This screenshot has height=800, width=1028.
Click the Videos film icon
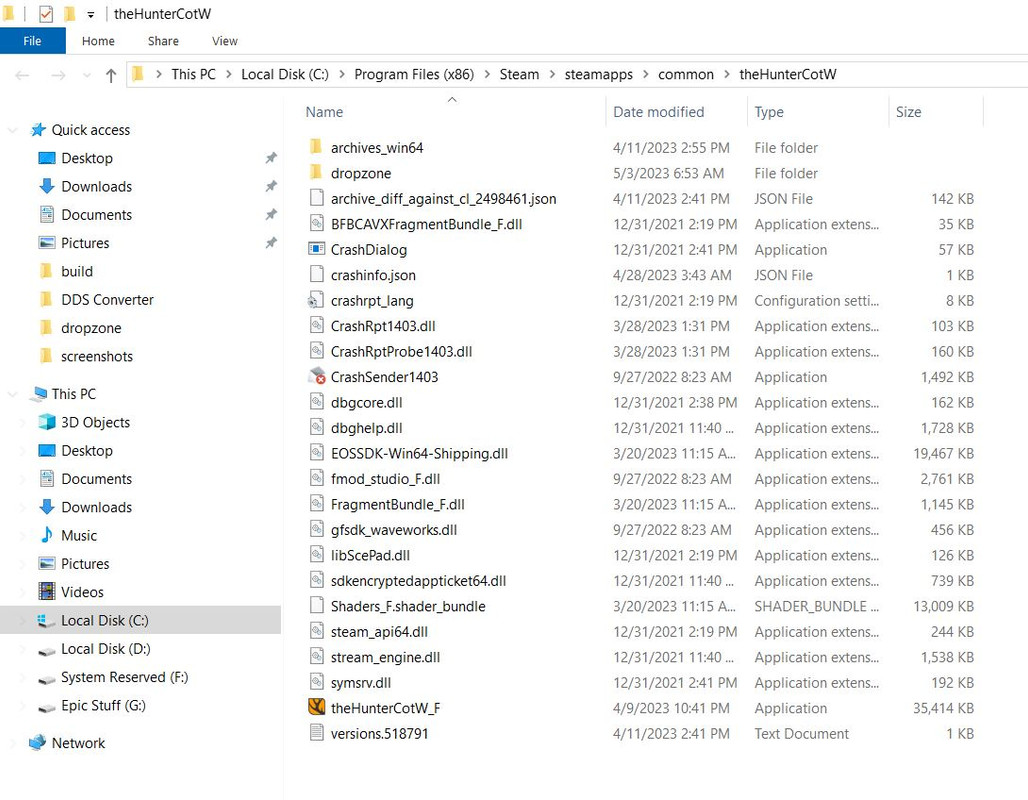pos(47,591)
